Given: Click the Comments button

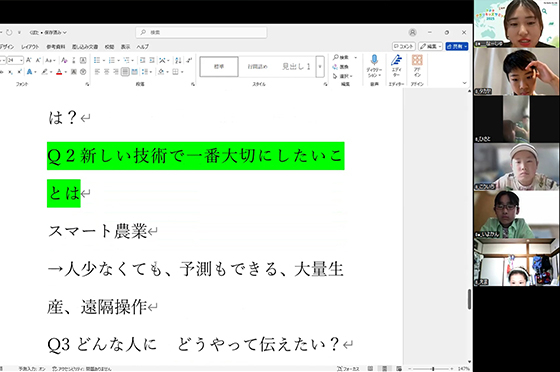Looking at the screenshot, I should point(404,46).
